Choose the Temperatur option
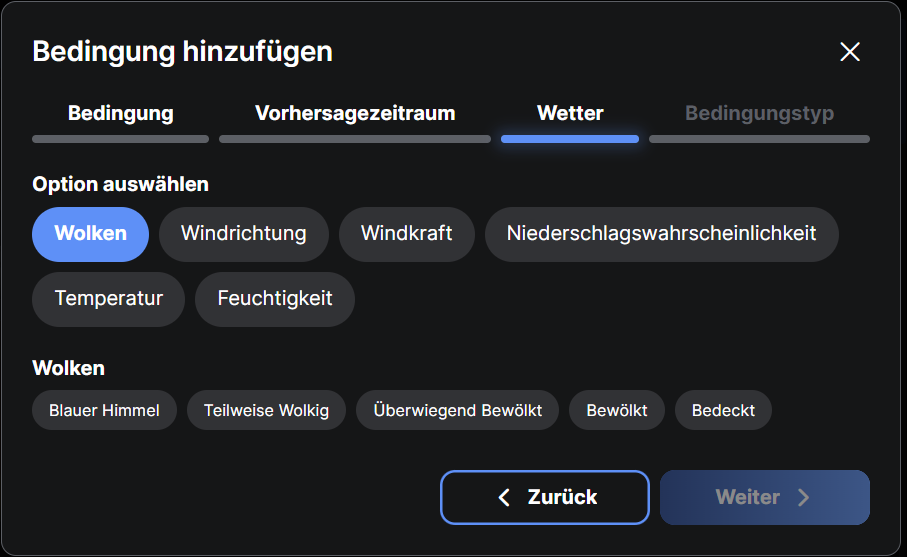The height and width of the screenshot is (557, 907). [108, 299]
